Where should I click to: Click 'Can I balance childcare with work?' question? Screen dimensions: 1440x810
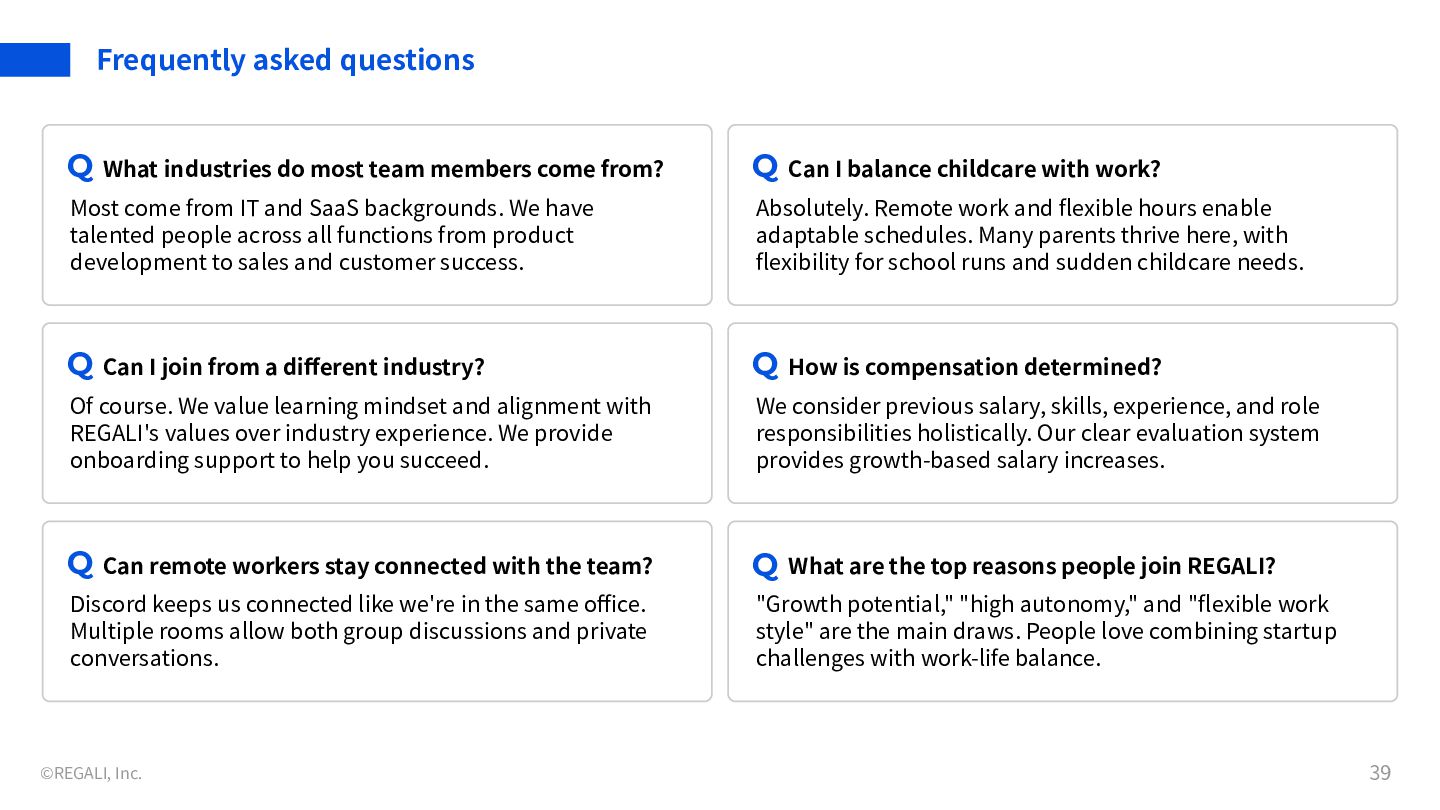coord(974,169)
